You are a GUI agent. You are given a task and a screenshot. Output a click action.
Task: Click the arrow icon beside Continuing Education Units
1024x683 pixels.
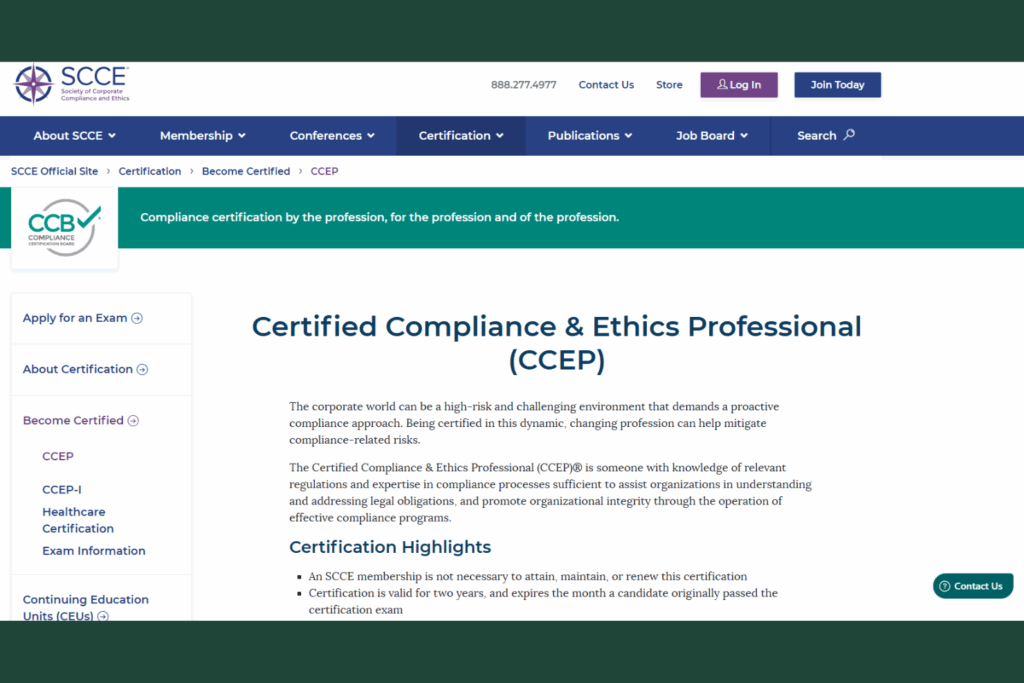[x=103, y=616]
